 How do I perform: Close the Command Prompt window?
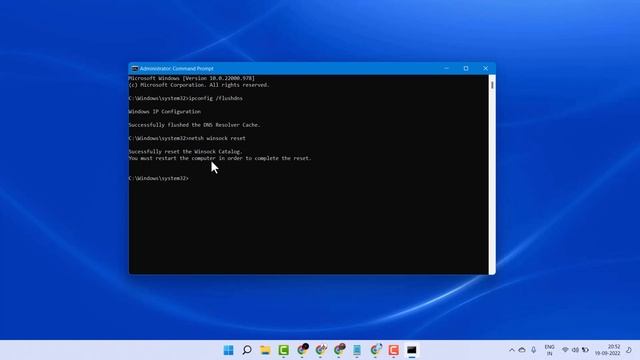click(x=485, y=69)
